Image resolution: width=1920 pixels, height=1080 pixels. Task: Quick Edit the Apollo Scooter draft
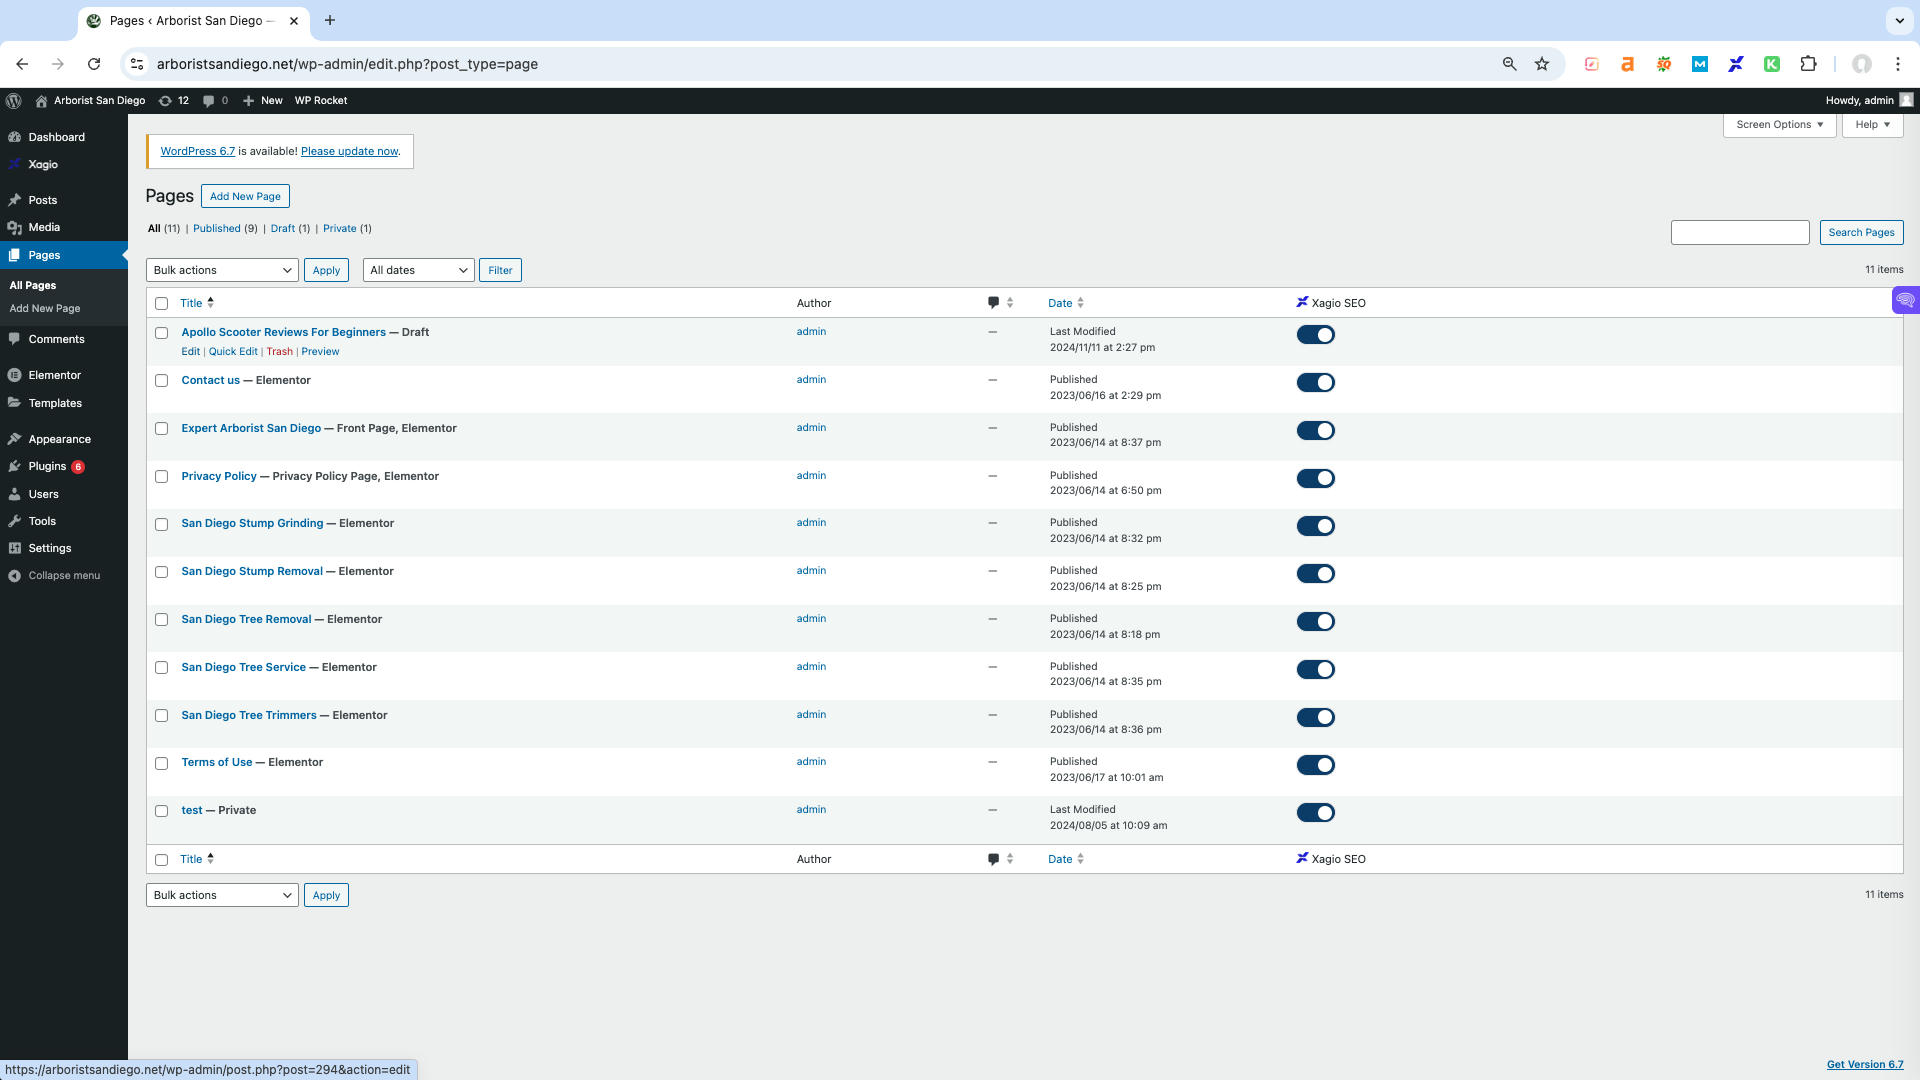click(233, 352)
